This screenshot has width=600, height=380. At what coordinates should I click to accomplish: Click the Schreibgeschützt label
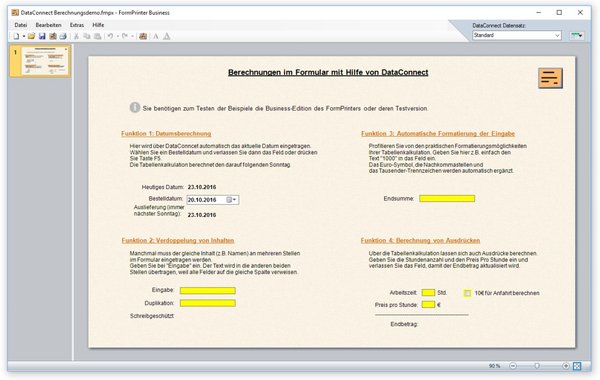click(x=152, y=316)
